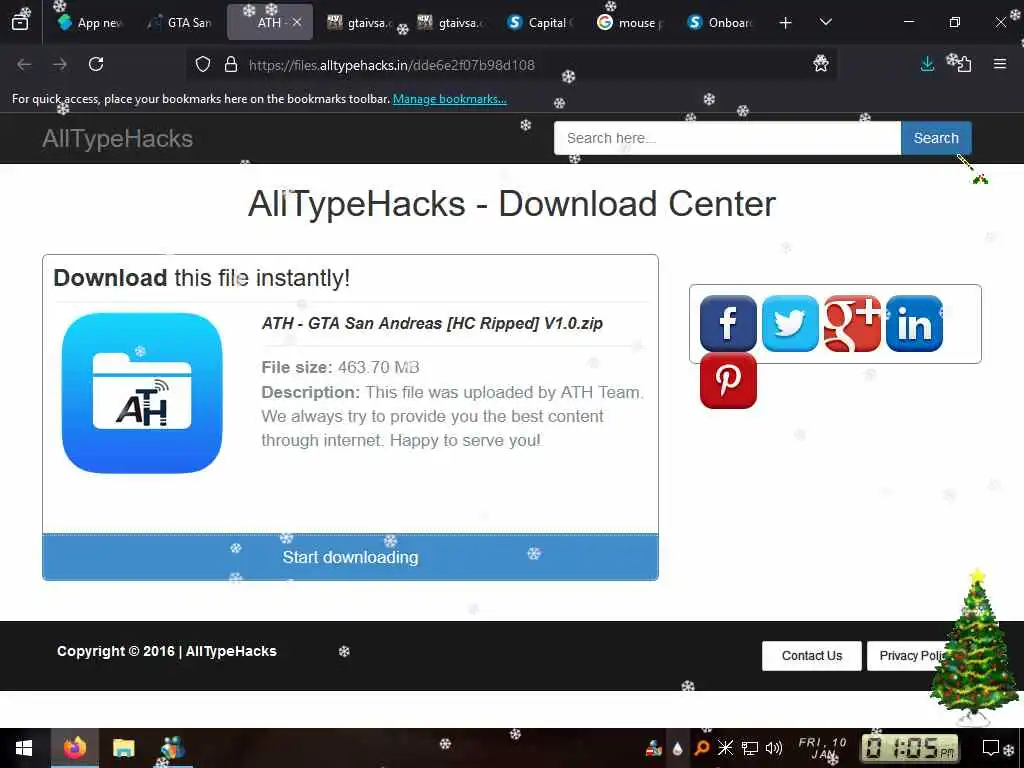
Task: Click the file name ATH - GTA San Andreas zip
Action: tap(432, 323)
